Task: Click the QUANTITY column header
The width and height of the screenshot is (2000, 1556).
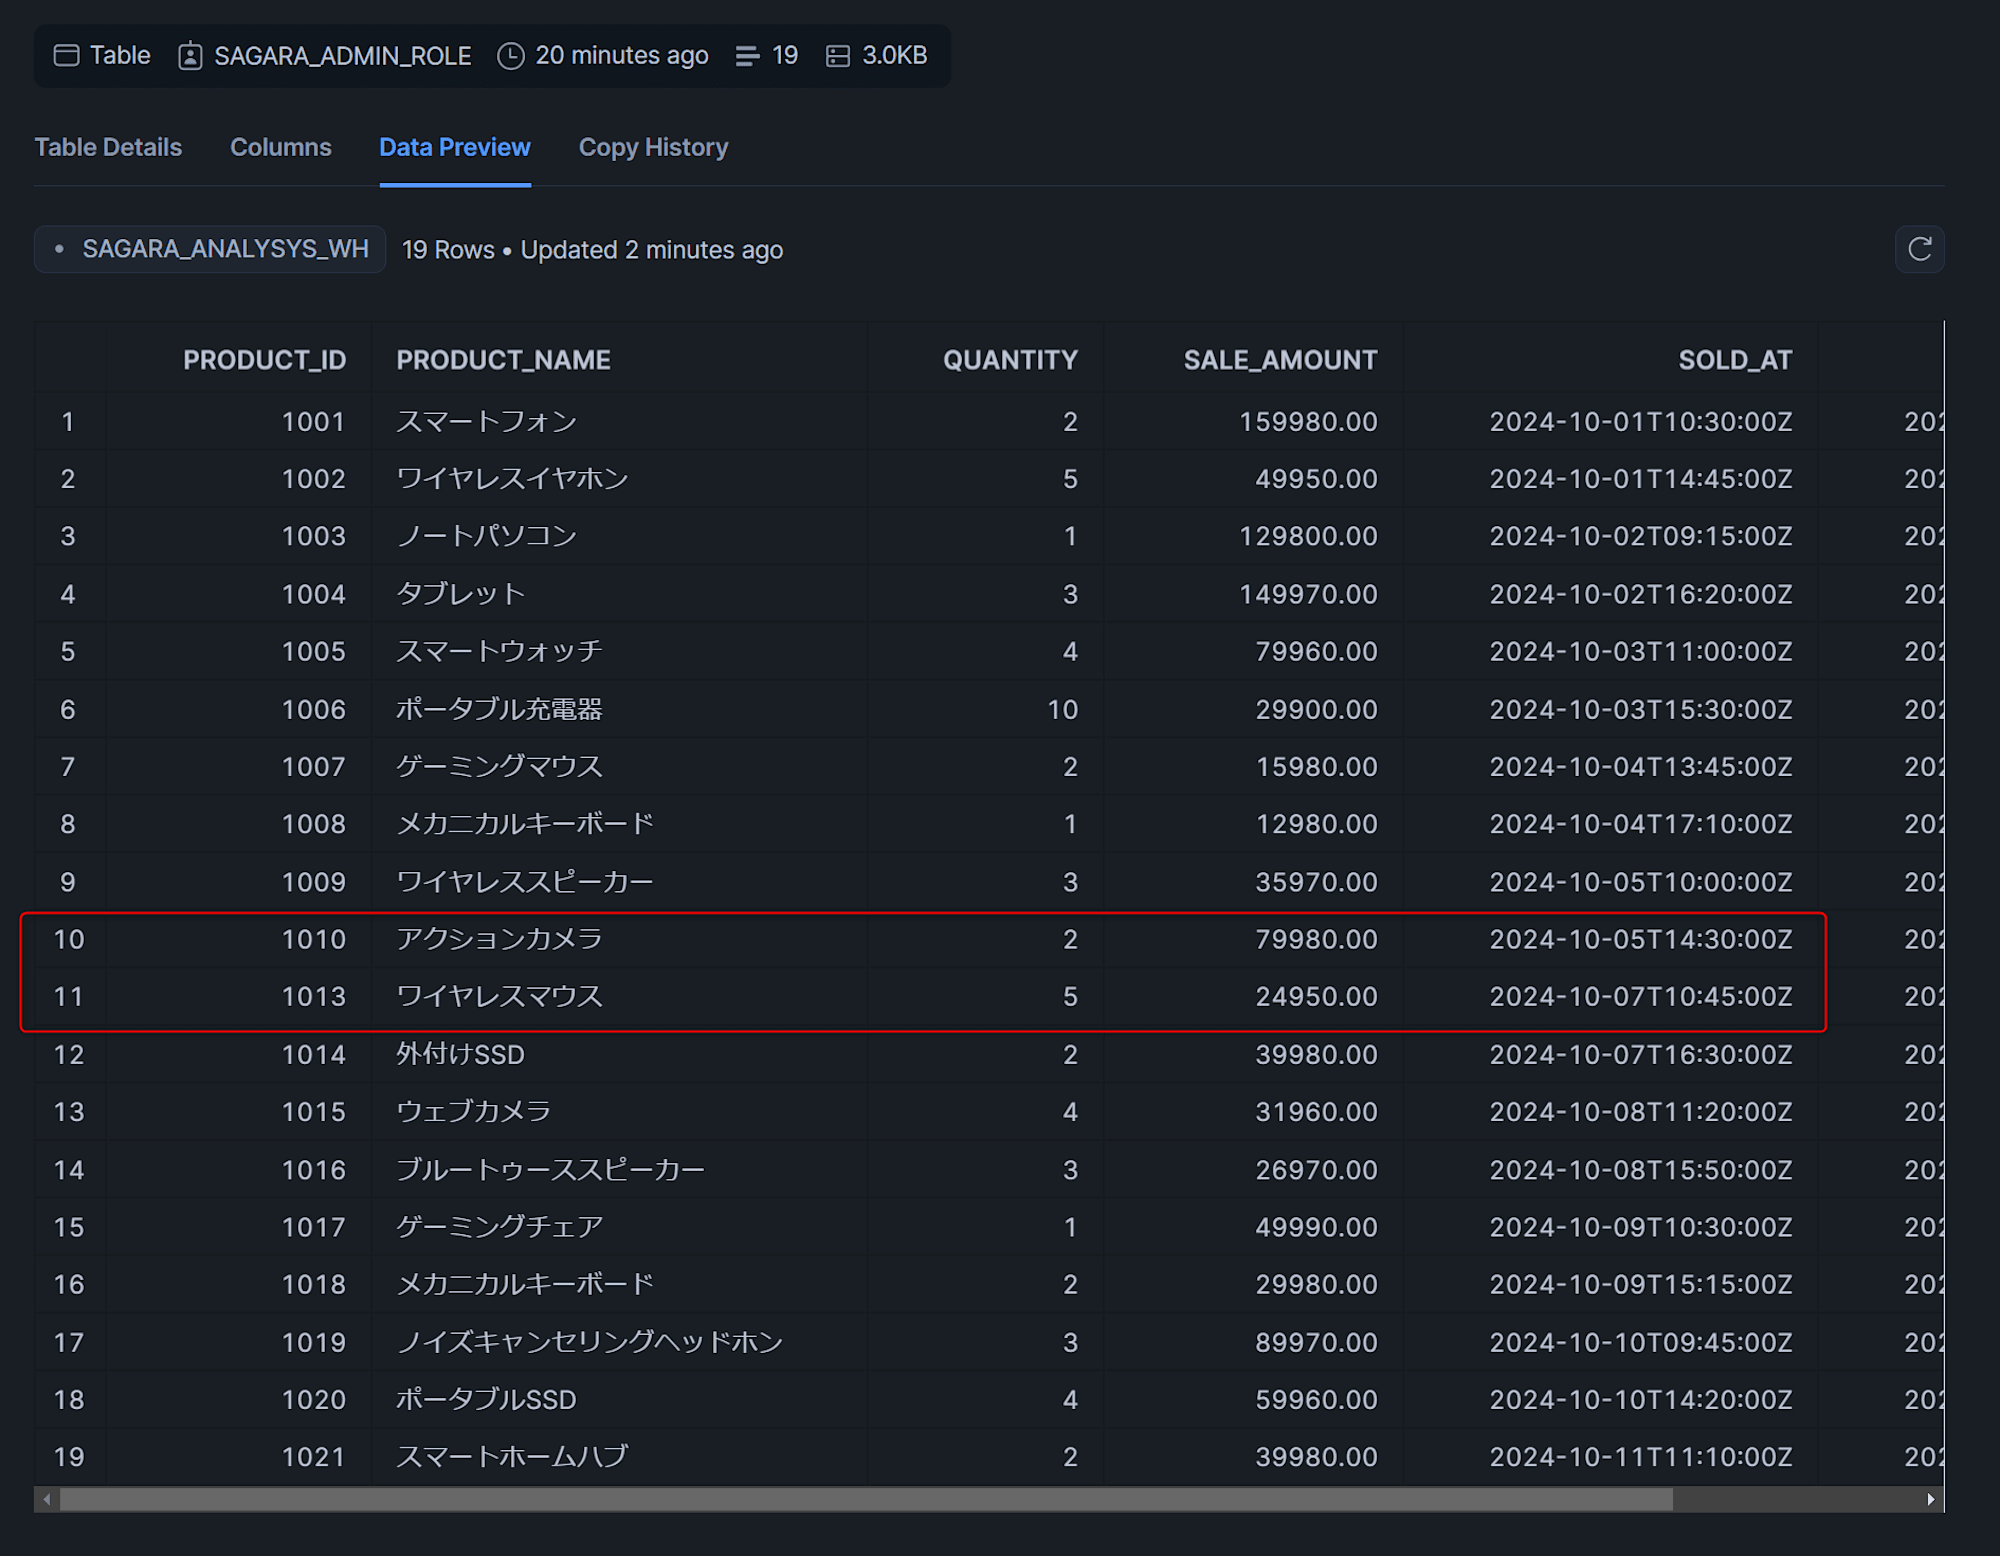Action: click(x=1010, y=360)
